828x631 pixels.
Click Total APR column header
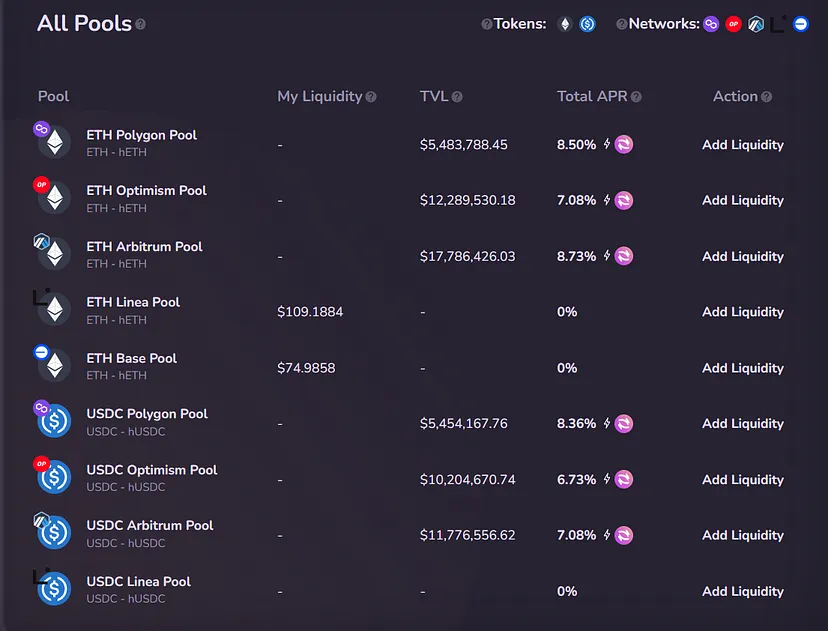(x=592, y=97)
